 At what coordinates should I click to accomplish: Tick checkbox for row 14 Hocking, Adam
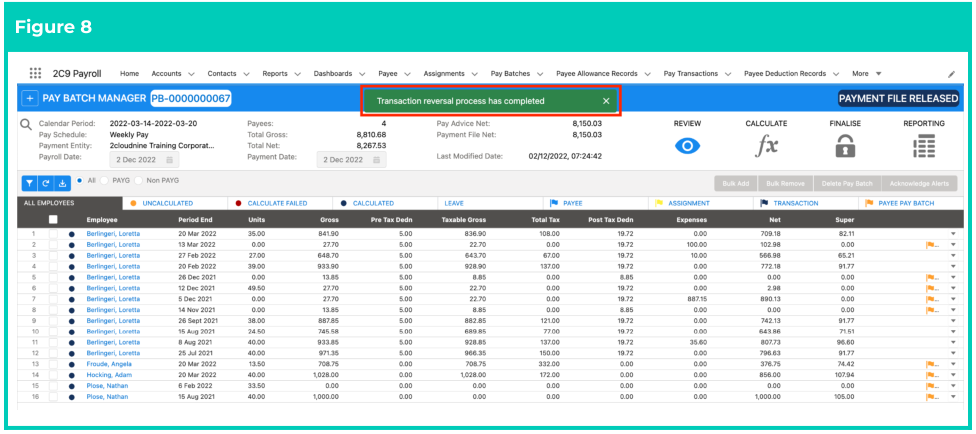(x=54, y=375)
